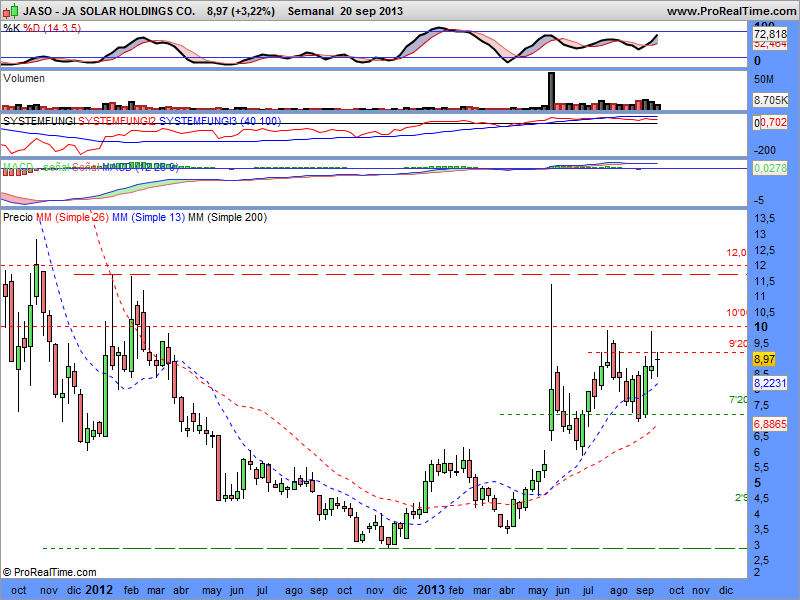800x600 pixels.
Task: Click the %K stochastic label
Action: coord(11,28)
